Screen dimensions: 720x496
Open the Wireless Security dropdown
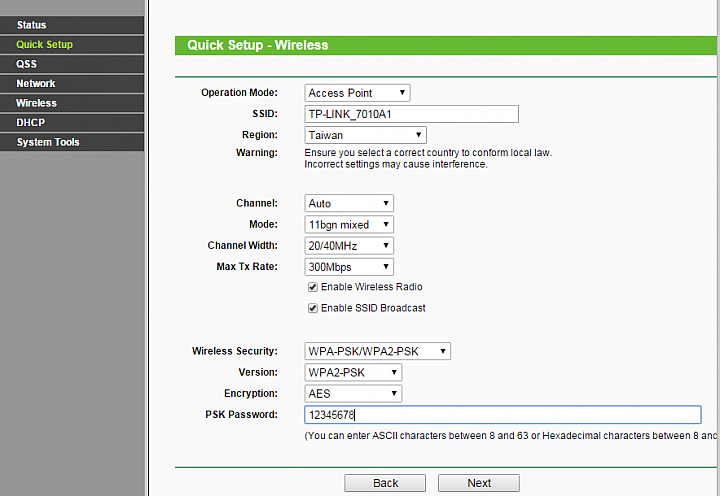pos(377,351)
